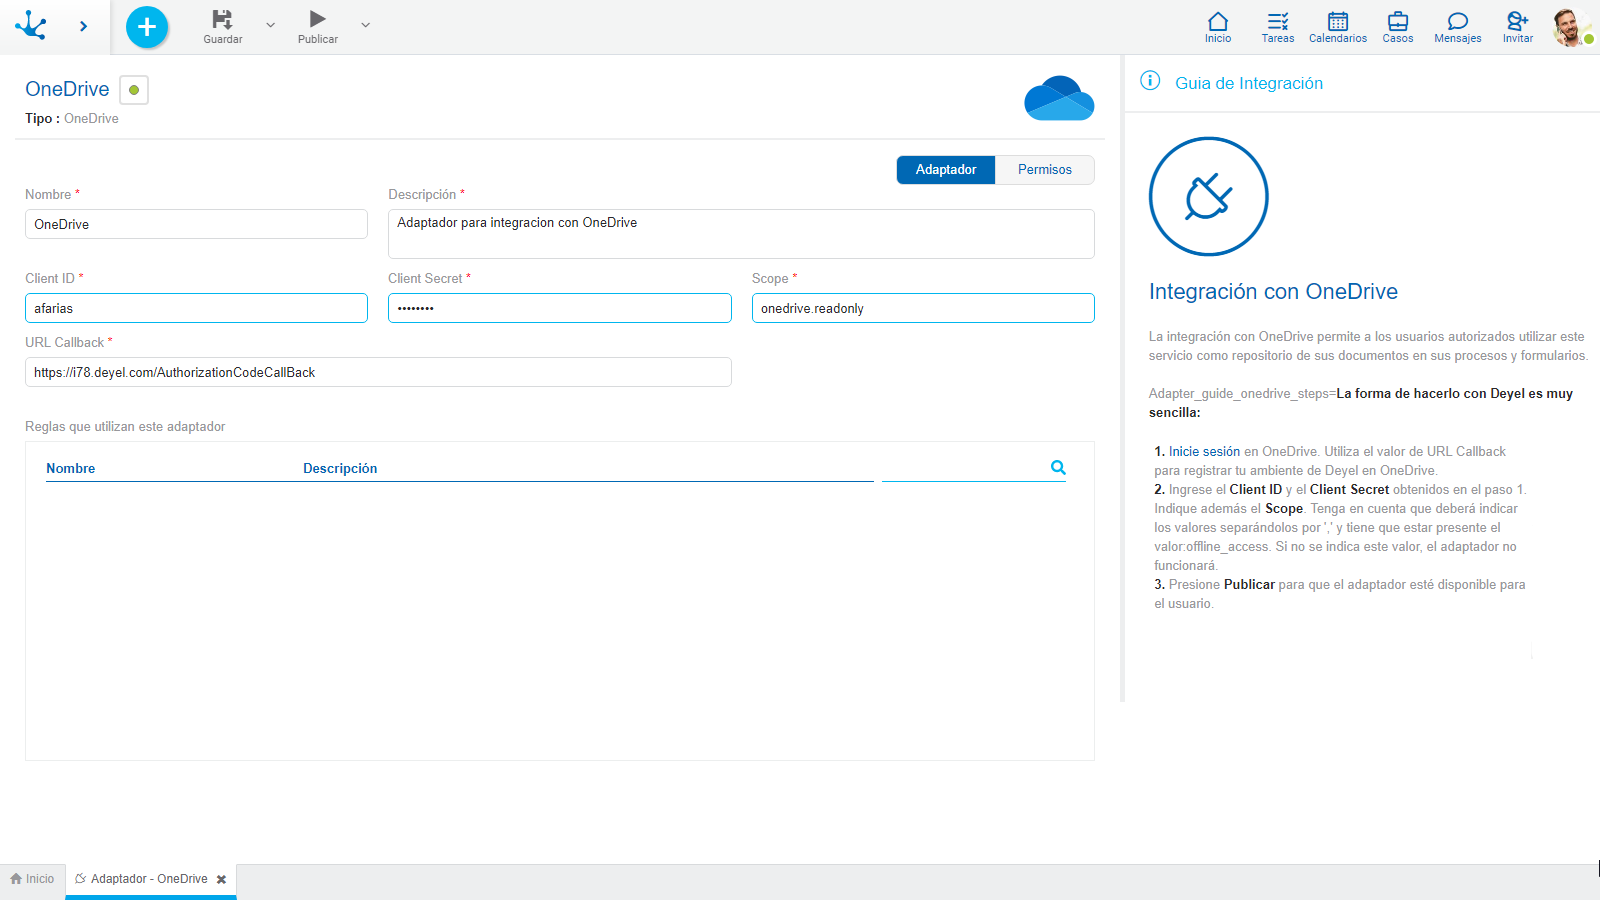Click the Guia de Integración info icon
Viewport: 1600px width, 900px height.
[x=1150, y=81]
